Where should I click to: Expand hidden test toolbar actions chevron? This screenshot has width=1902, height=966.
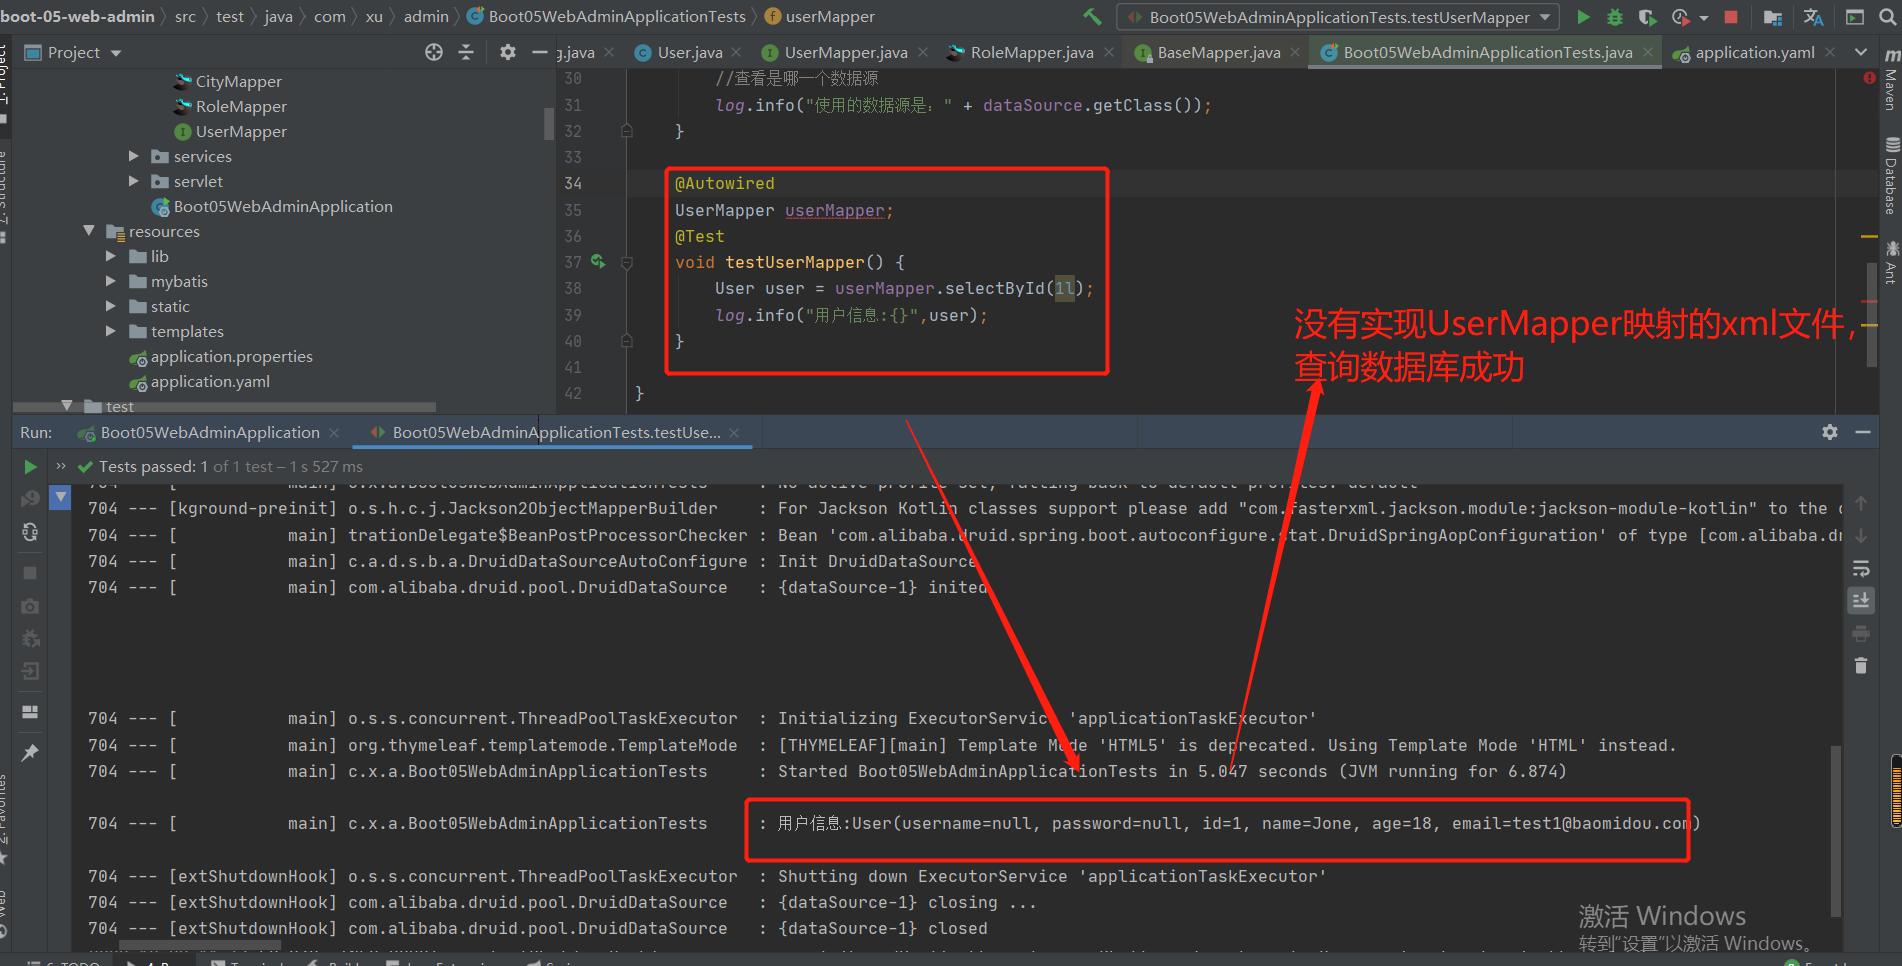point(61,467)
